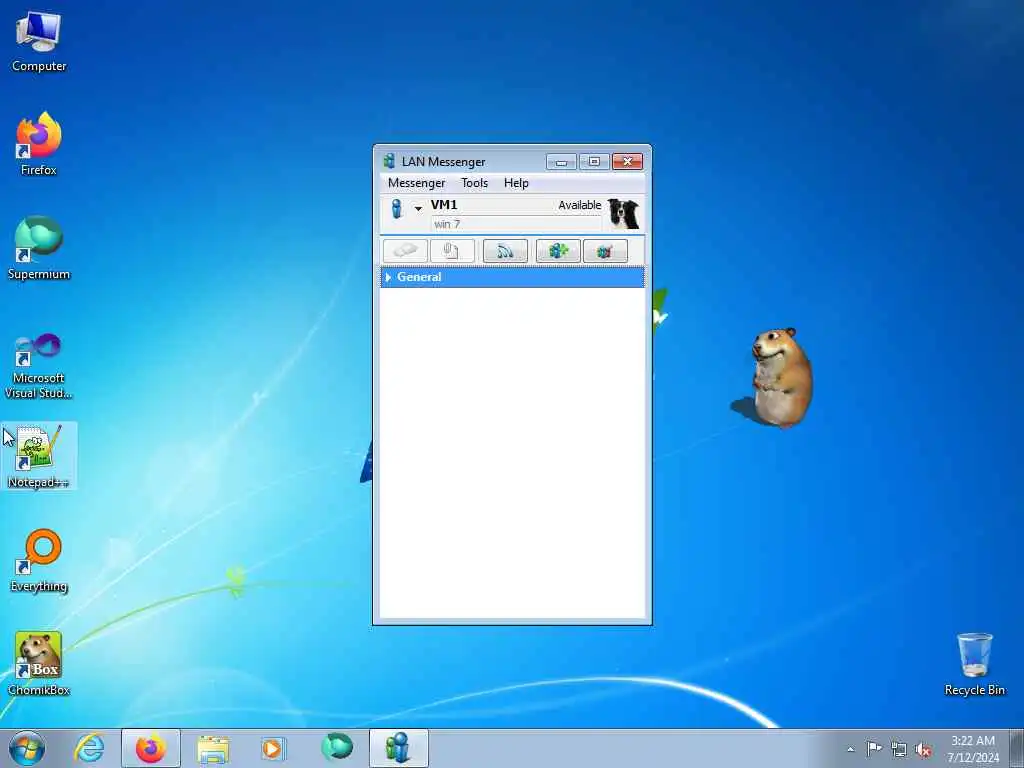Click the Show Desktop strip

pos(1017,748)
